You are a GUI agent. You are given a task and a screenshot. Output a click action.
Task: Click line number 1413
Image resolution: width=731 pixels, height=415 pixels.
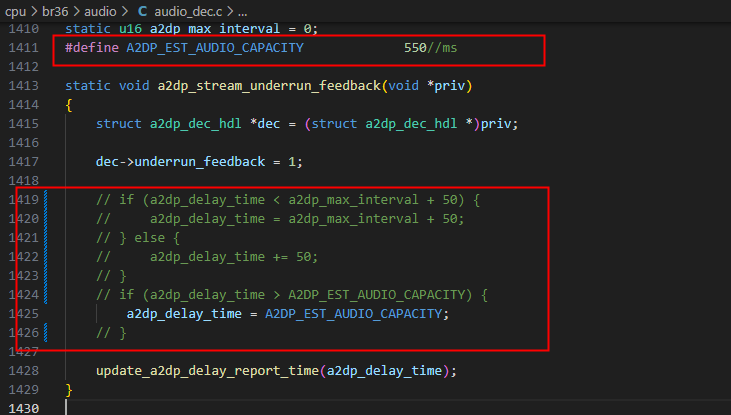(x=24, y=86)
